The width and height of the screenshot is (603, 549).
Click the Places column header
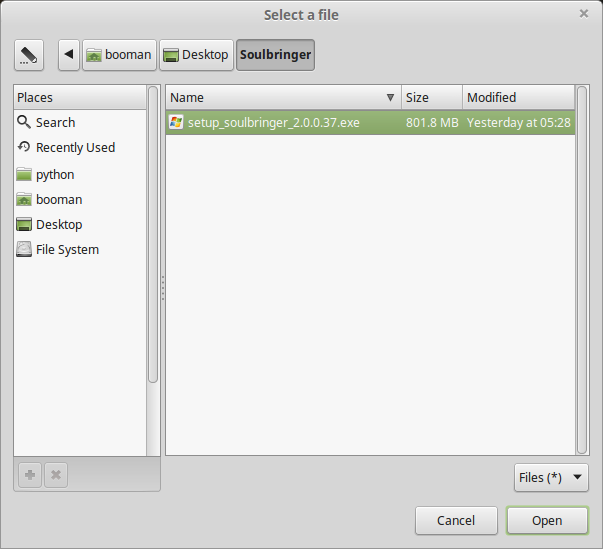(x=80, y=98)
